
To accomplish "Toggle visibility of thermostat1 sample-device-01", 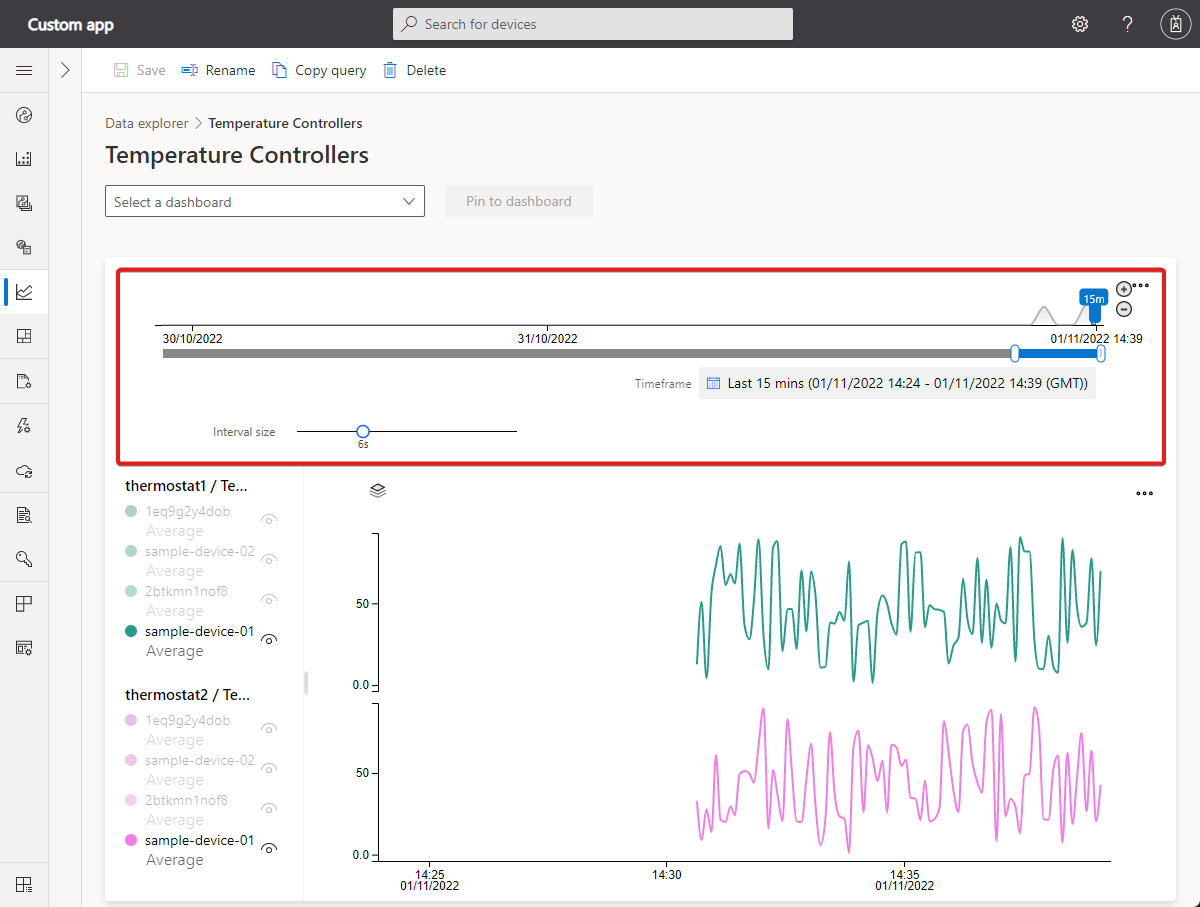I will 268,640.
